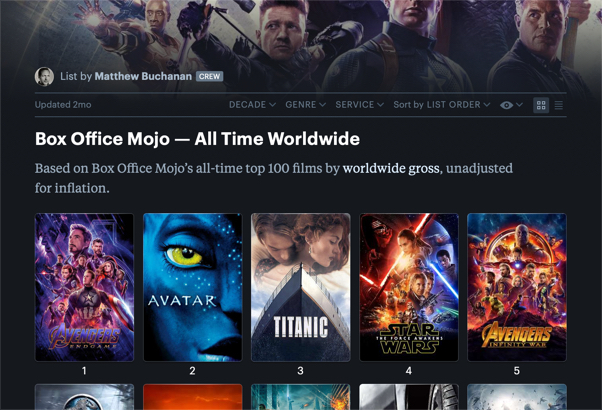Switch to list view icon

coord(559,105)
